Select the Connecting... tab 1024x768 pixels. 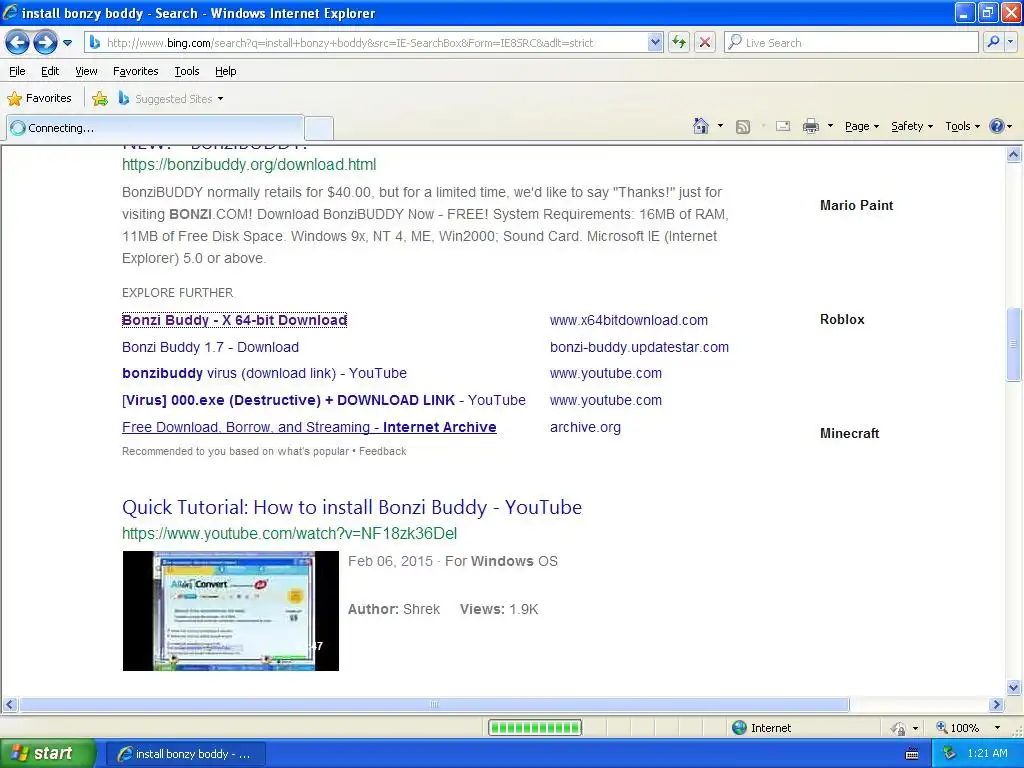point(155,128)
